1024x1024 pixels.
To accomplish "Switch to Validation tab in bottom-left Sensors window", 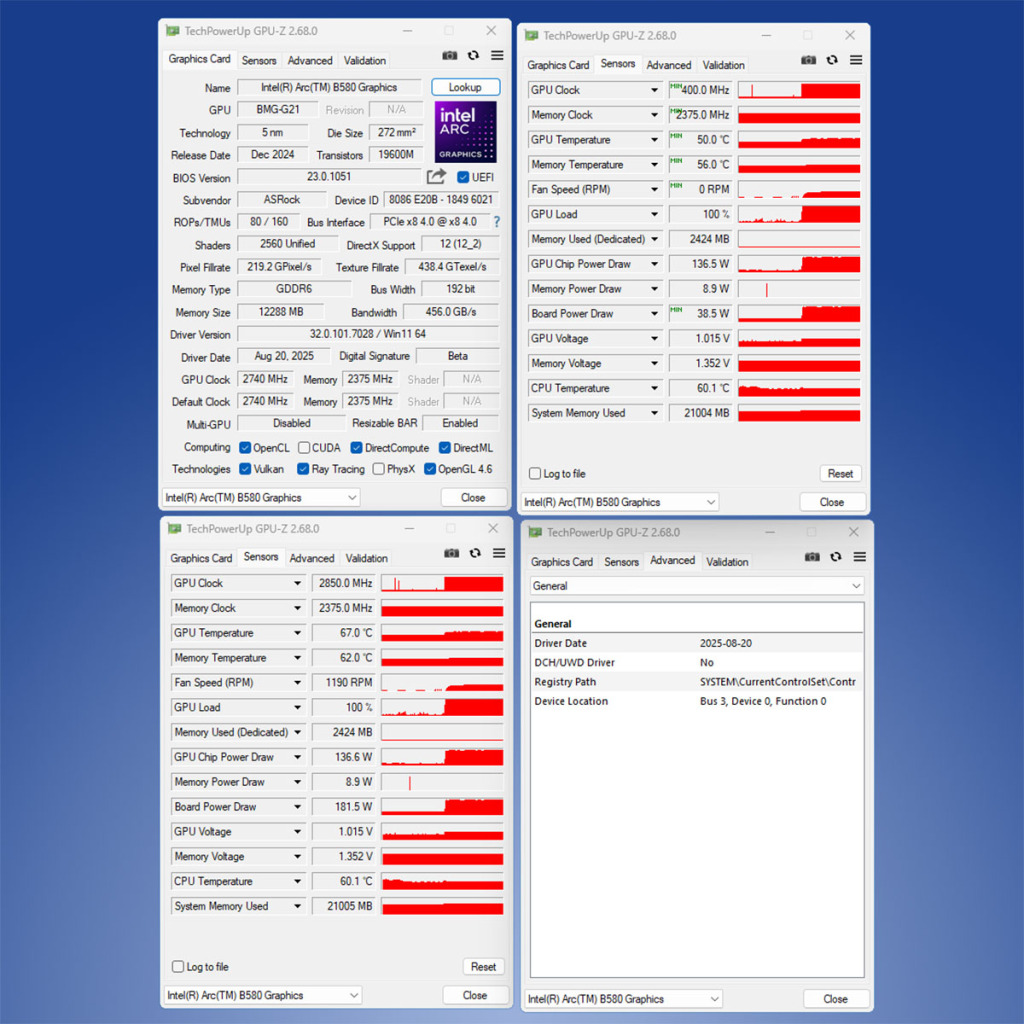I will (x=366, y=558).
